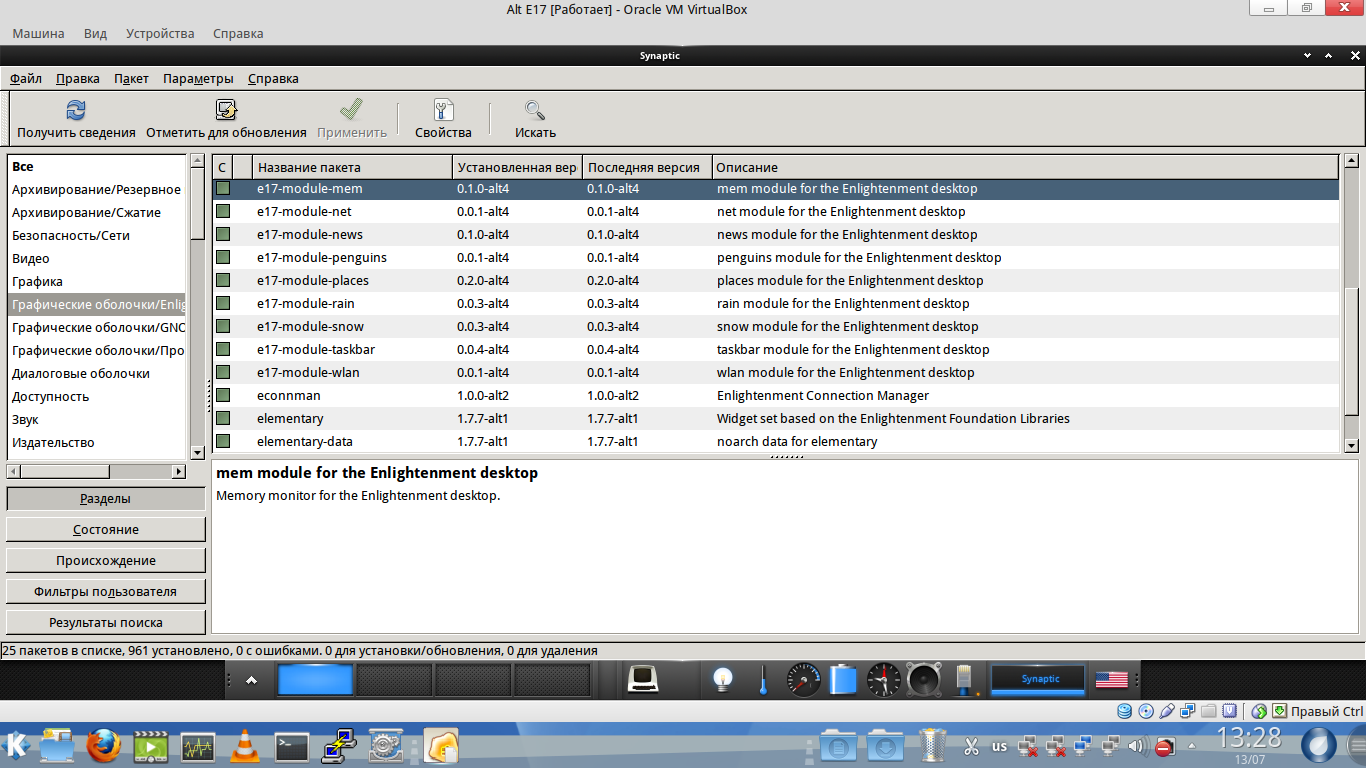Click the package list scroll-down arrow
Screen dimensions: 1366x768
click(1351, 446)
